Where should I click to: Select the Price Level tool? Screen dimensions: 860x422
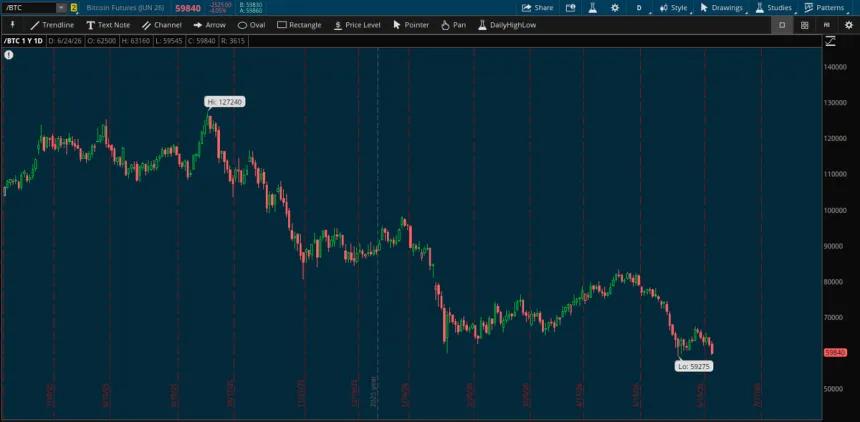[x=357, y=25]
